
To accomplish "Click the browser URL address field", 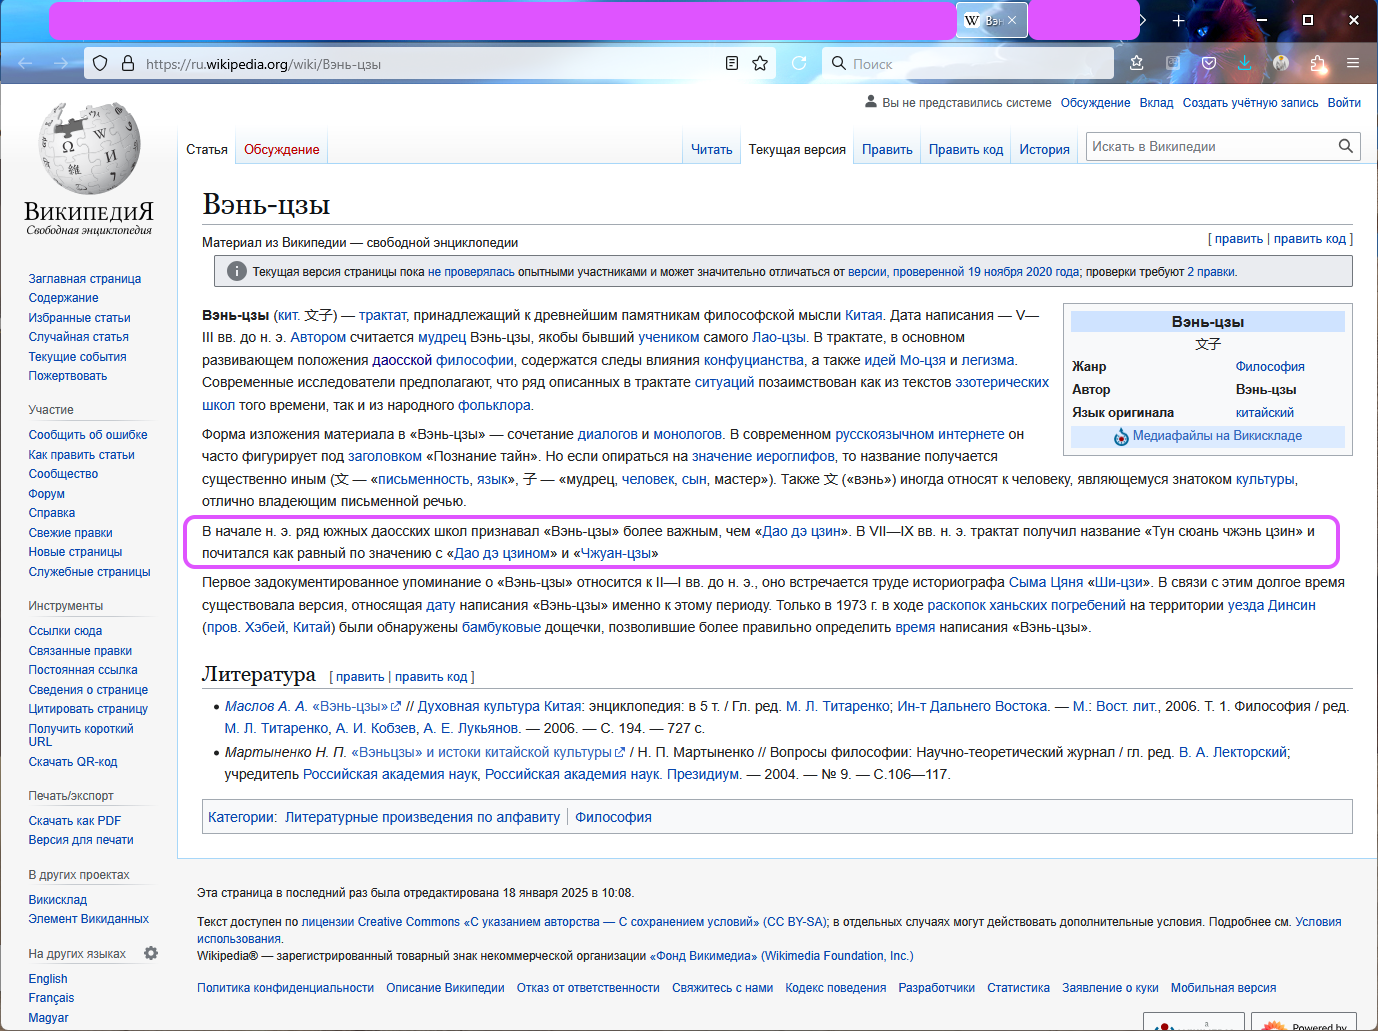I will click(430, 63).
